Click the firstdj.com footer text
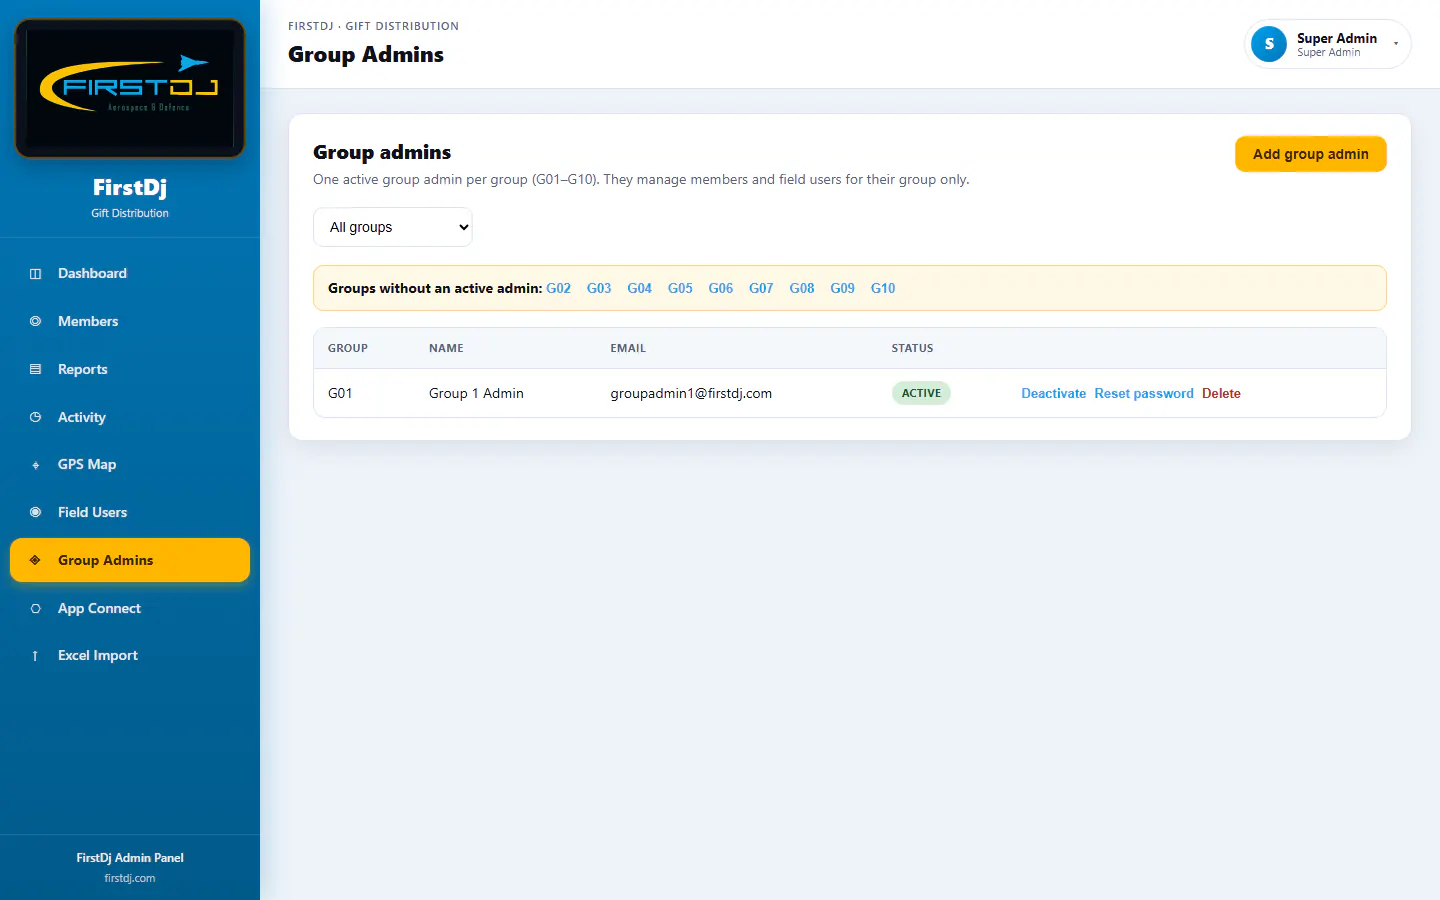This screenshot has width=1440, height=900. pos(130,879)
